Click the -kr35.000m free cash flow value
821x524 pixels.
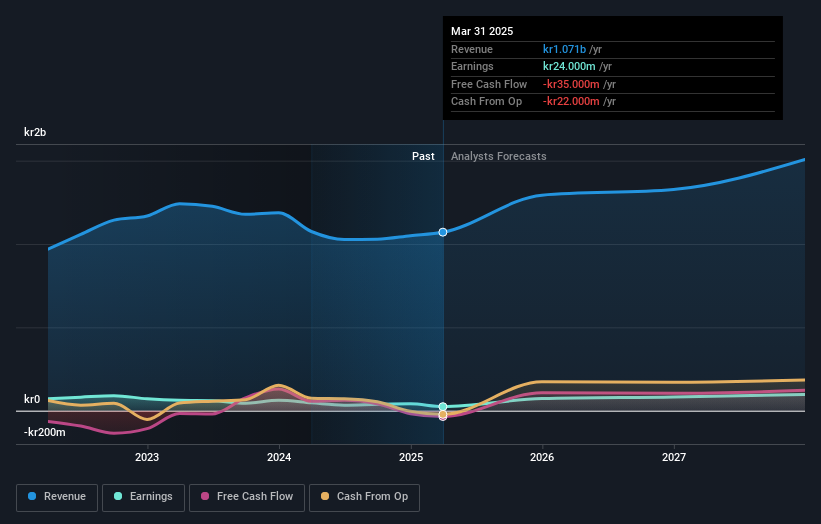pos(571,84)
